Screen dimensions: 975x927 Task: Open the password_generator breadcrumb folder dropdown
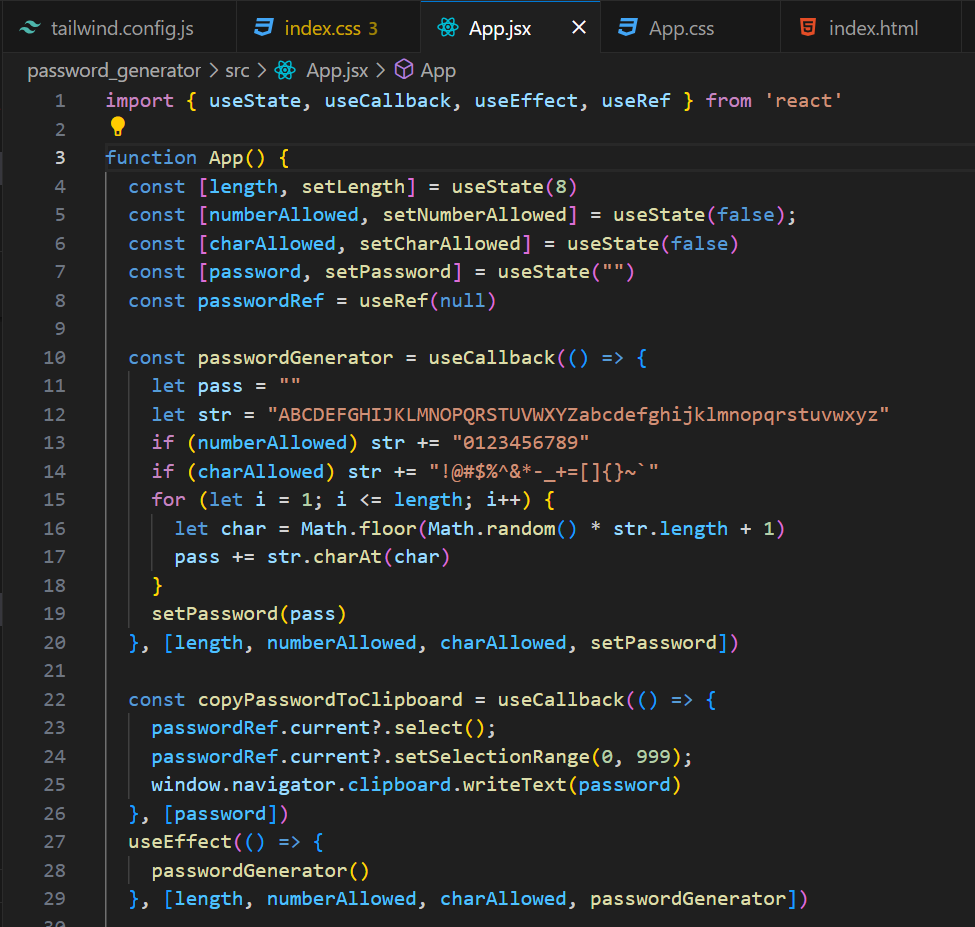113,70
